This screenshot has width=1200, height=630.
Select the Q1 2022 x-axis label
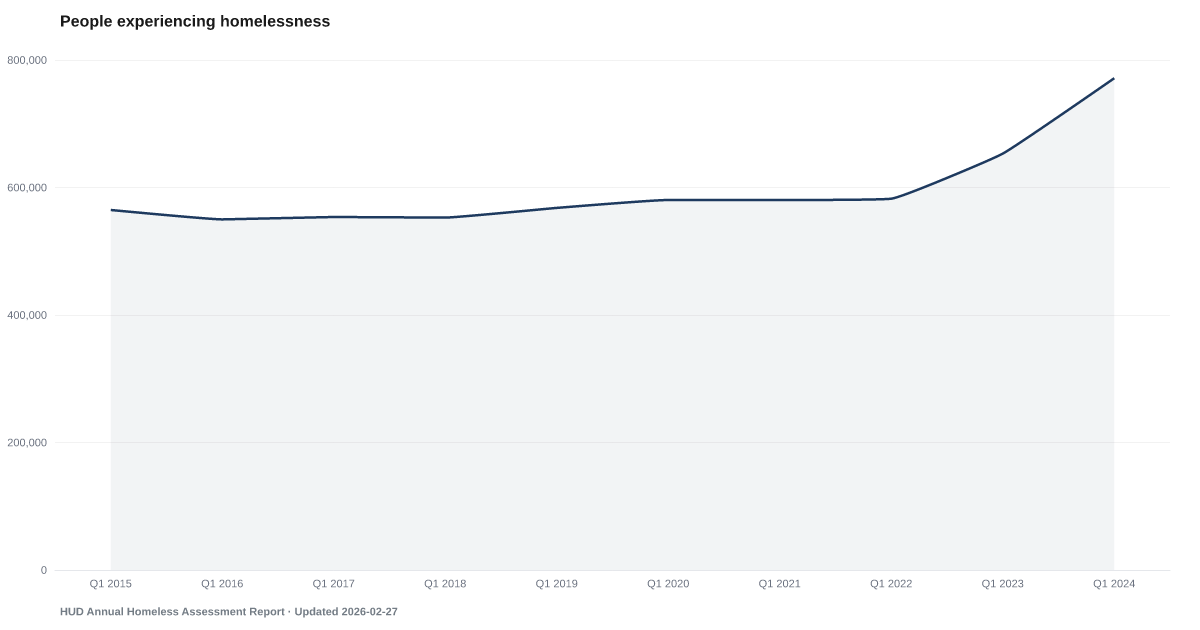coord(891,583)
